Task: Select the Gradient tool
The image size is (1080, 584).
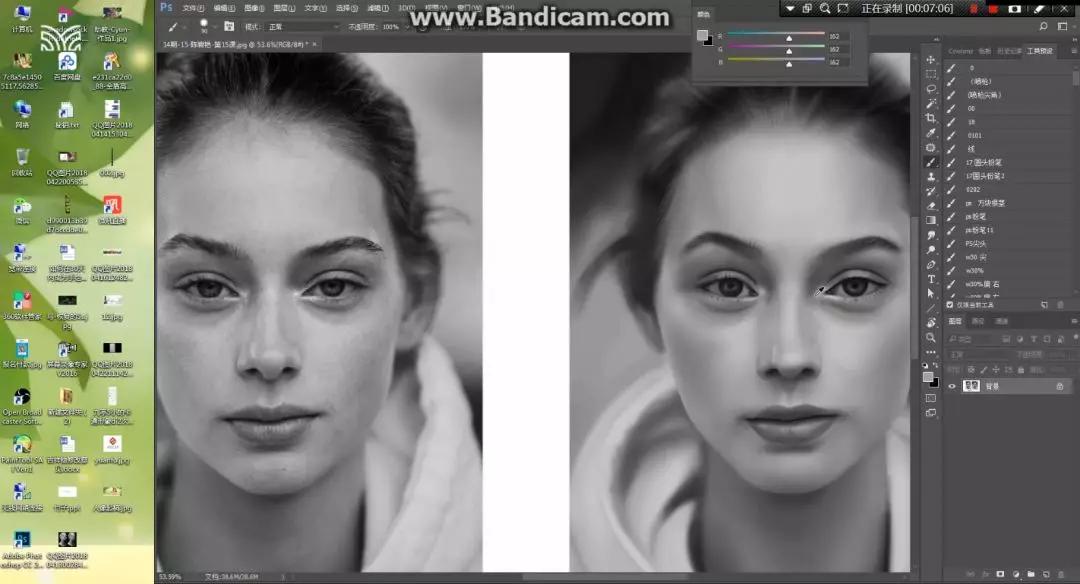Action: (931, 220)
